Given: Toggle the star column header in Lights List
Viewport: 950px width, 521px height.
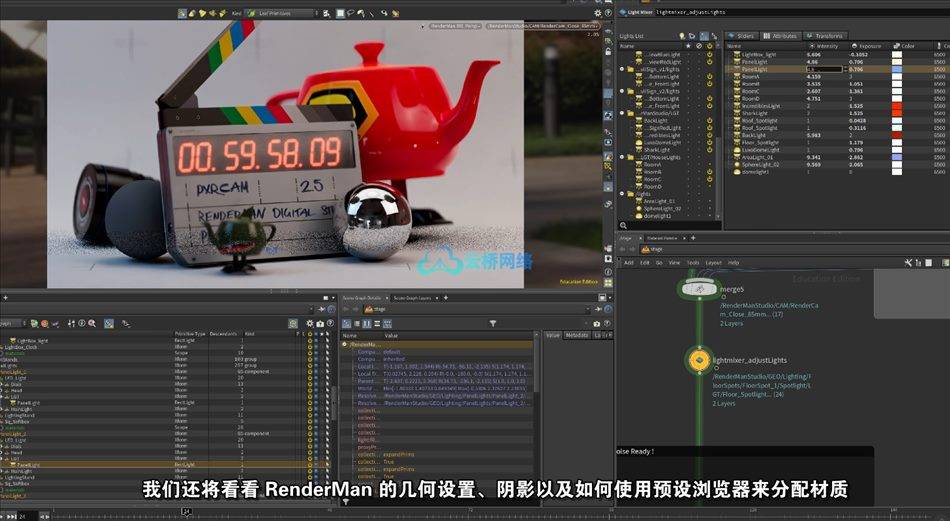Looking at the screenshot, I should coord(688,46).
